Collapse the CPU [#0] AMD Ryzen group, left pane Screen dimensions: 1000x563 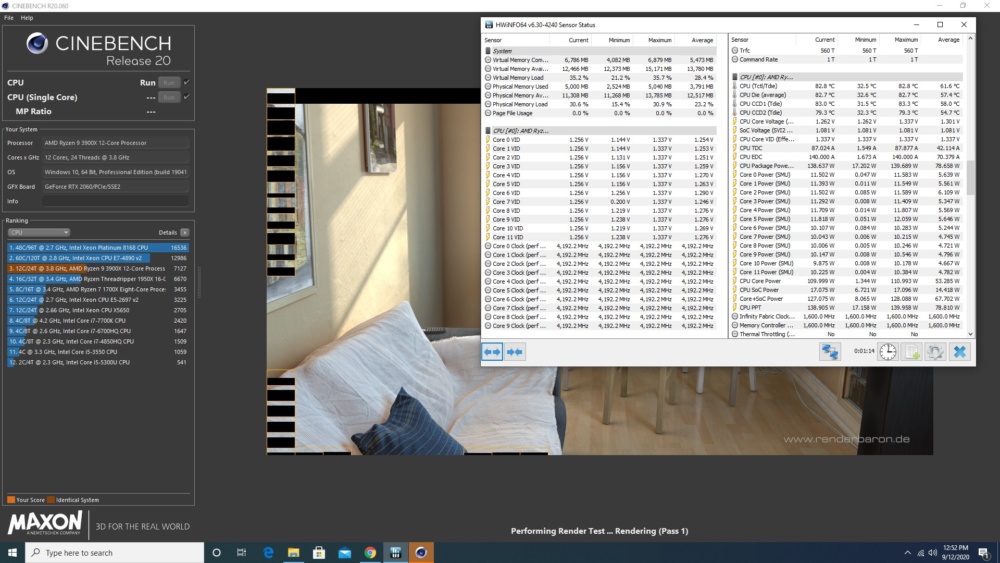click(488, 131)
